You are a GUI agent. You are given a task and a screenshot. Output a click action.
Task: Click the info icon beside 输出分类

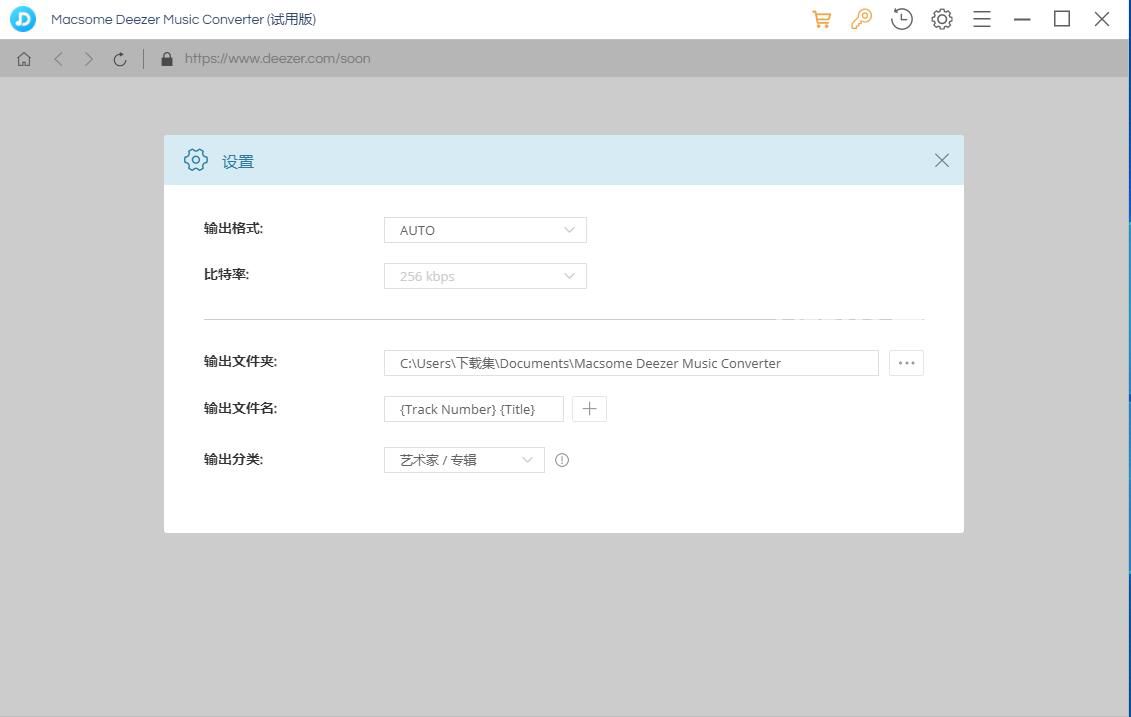[x=562, y=460]
